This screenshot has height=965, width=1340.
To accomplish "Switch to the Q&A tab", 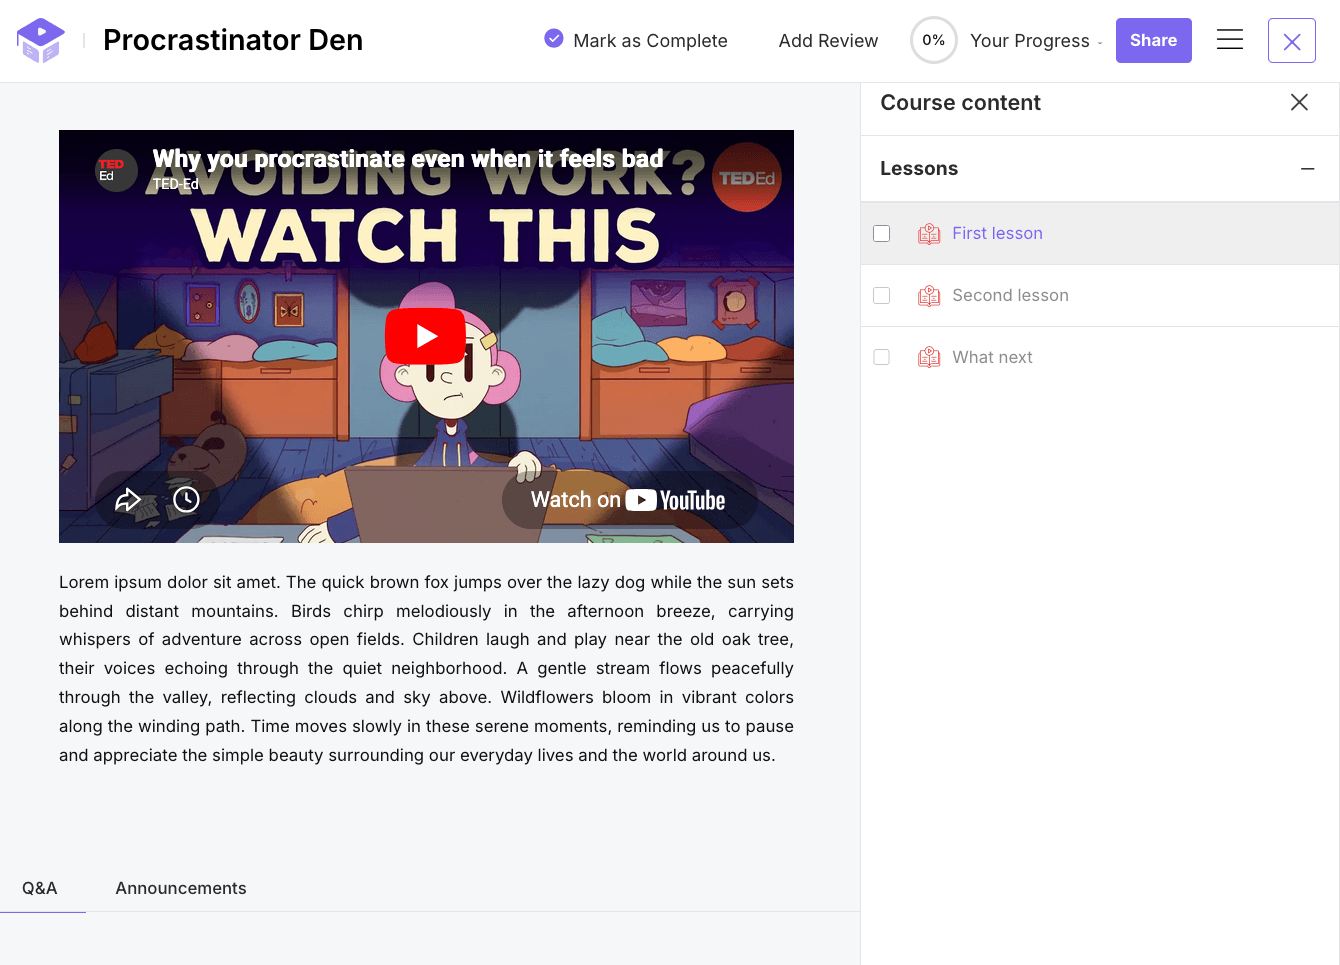I will [40, 888].
